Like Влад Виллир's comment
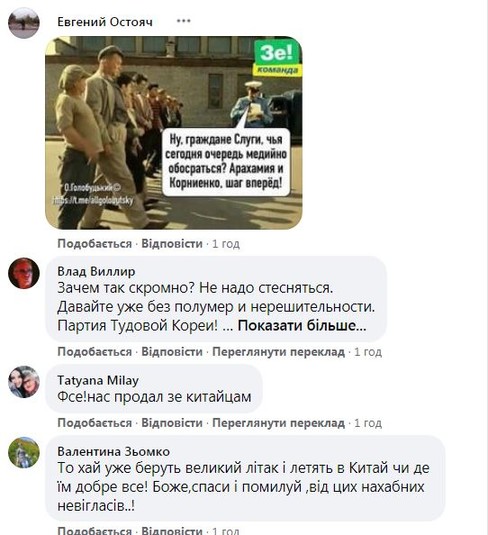Viewport: 488px width, 535px height. [95, 352]
